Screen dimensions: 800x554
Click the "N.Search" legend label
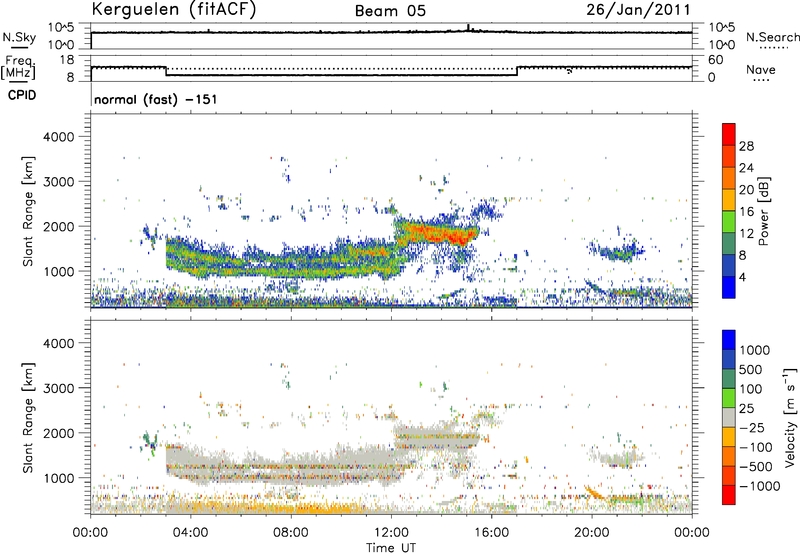pyautogui.click(x=772, y=37)
